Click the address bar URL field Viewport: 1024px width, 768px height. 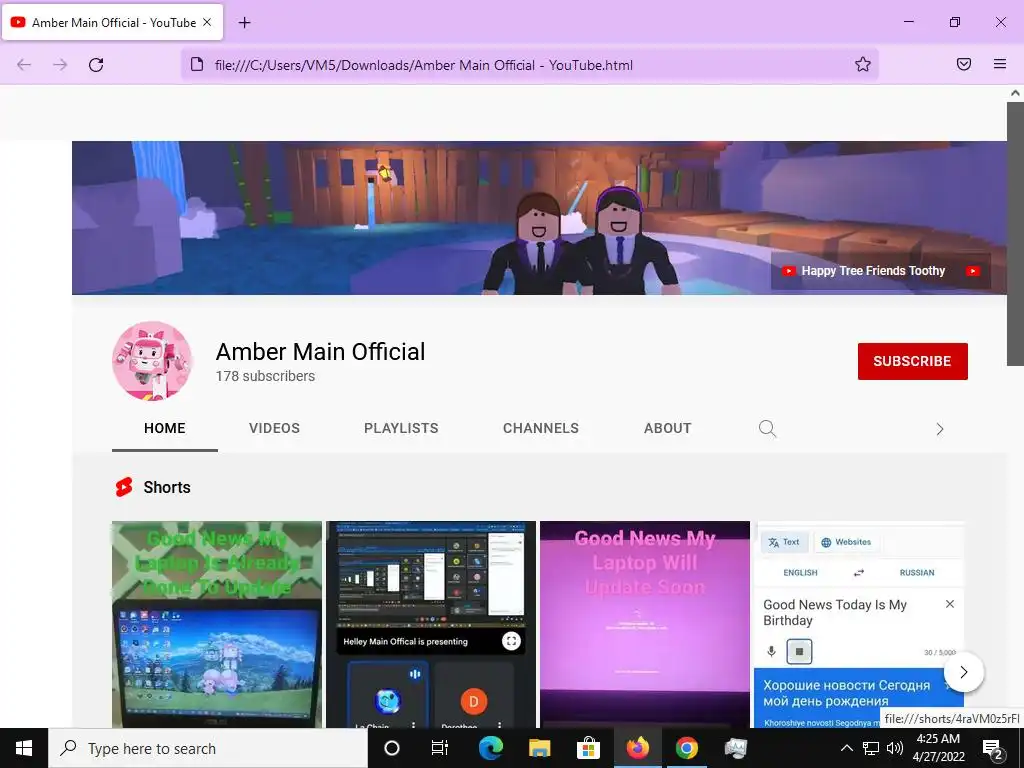click(x=529, y=65)
